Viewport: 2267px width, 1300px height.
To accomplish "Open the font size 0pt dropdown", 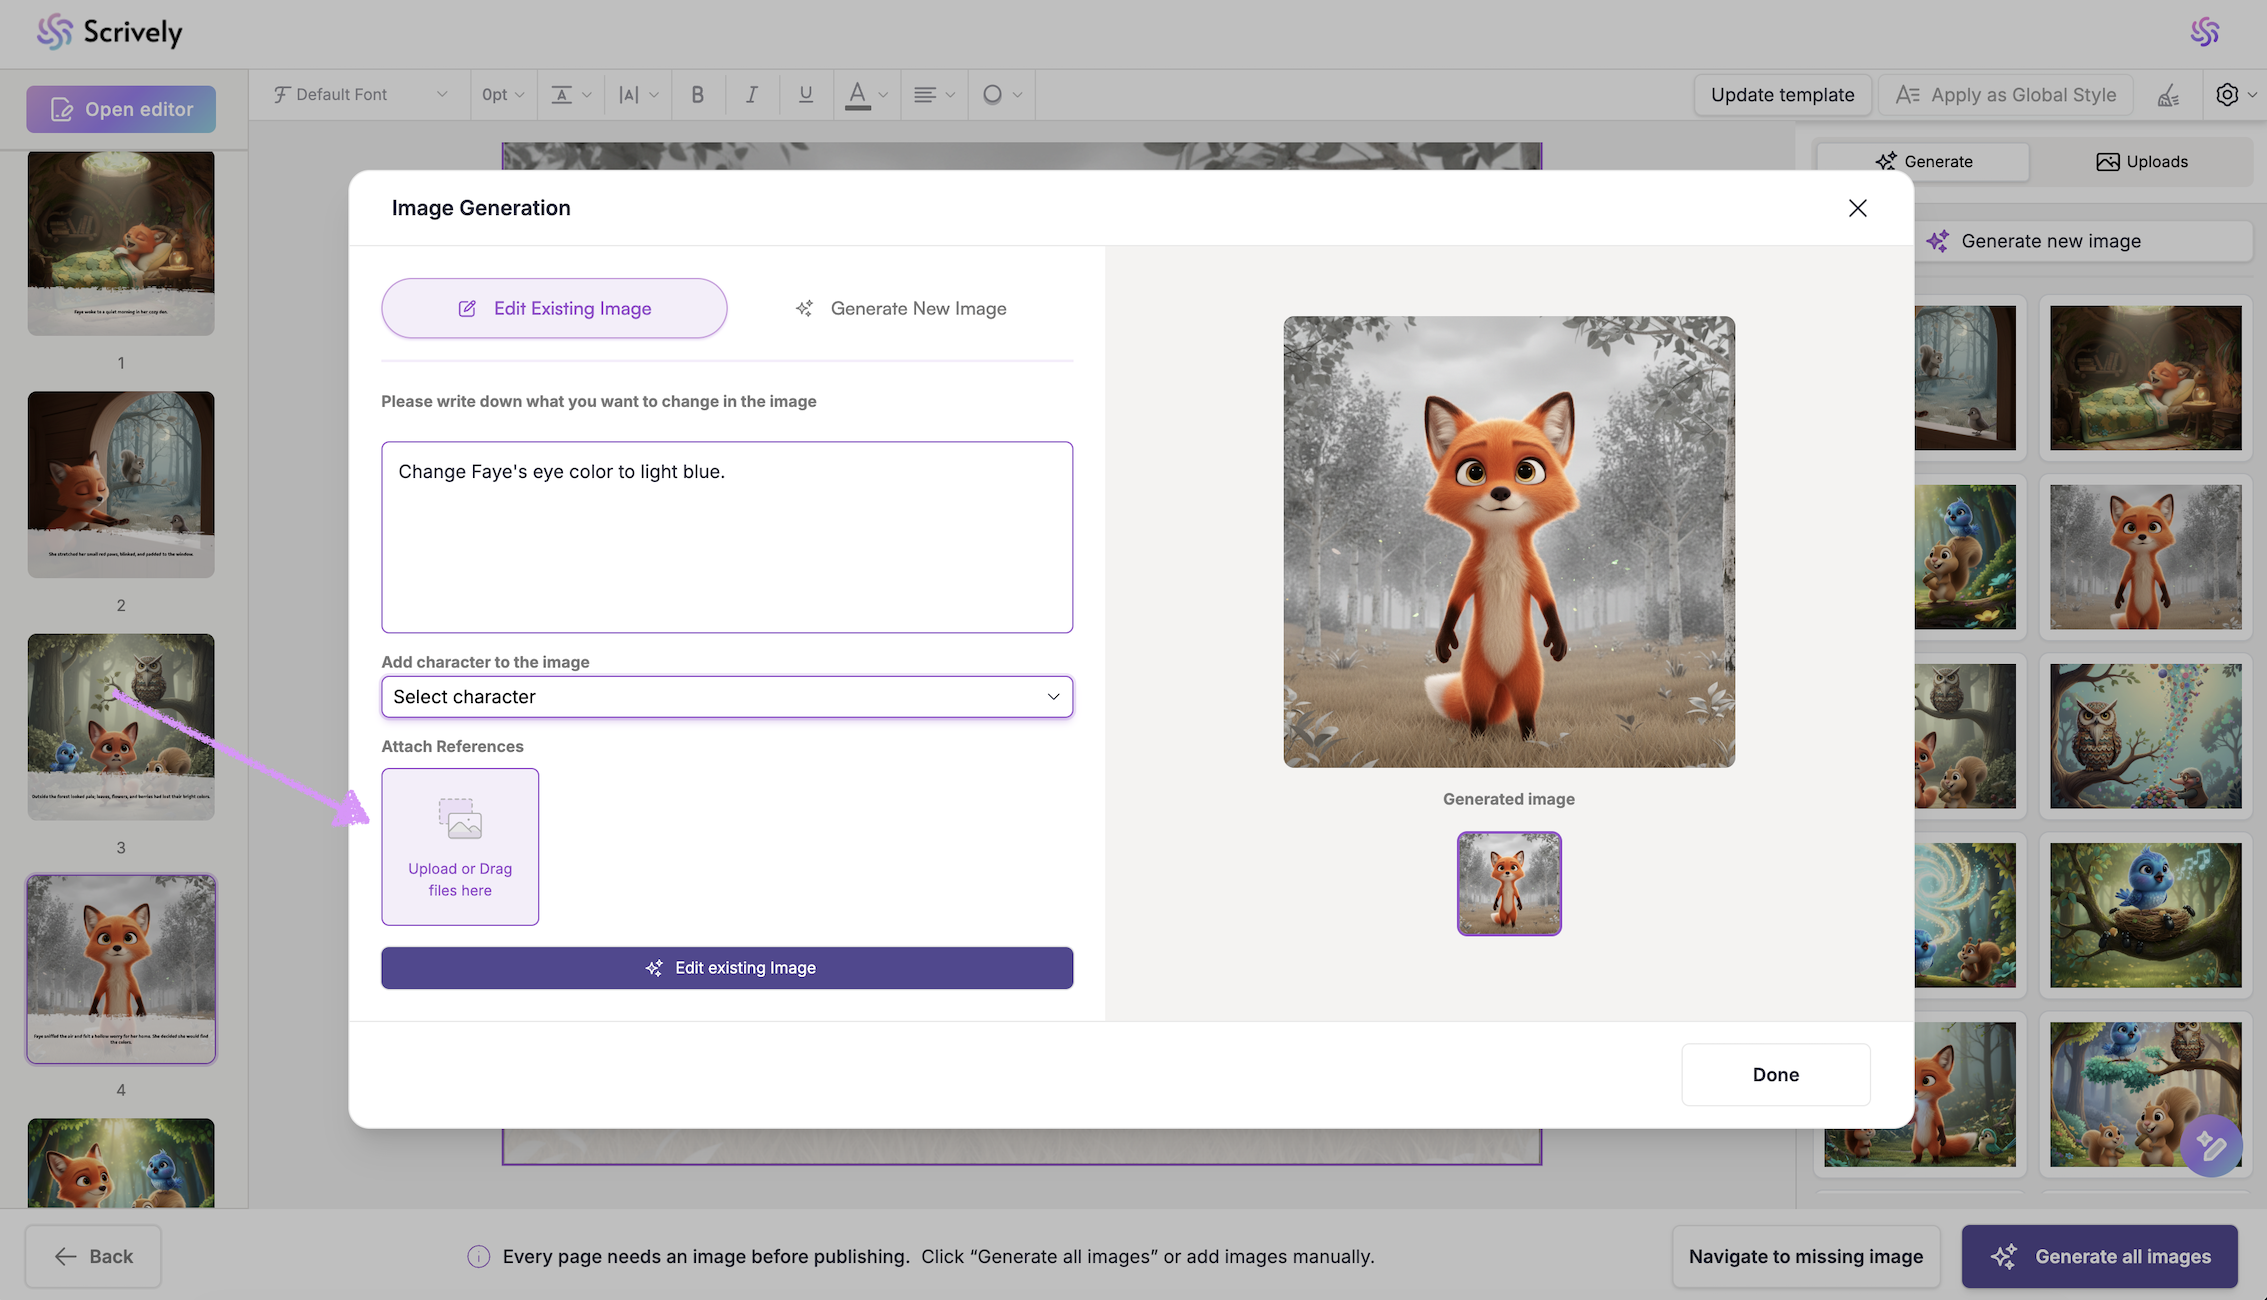I will (x=502, y=94).
